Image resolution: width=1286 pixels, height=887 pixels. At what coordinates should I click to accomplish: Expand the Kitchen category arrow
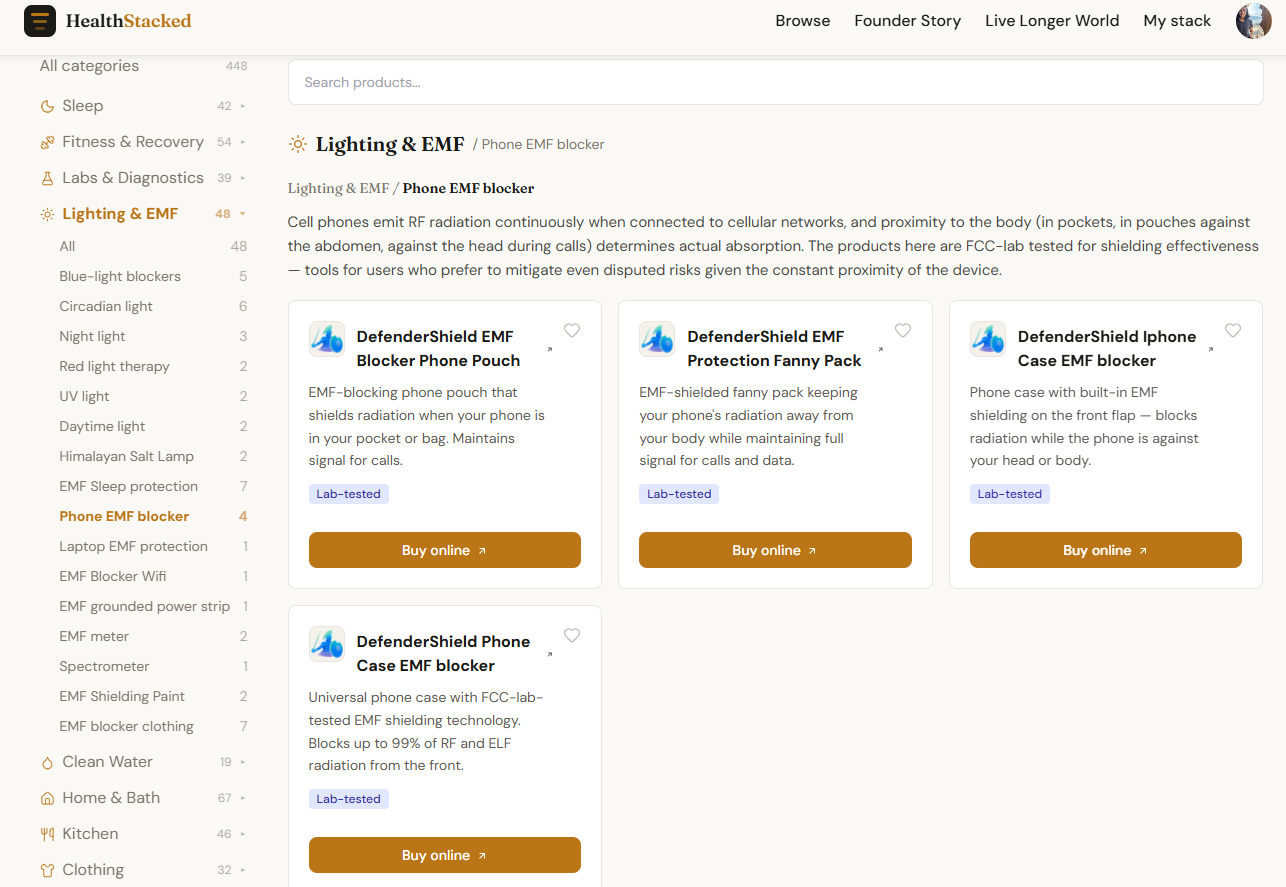pyautogui.click(x=243, y=834)
